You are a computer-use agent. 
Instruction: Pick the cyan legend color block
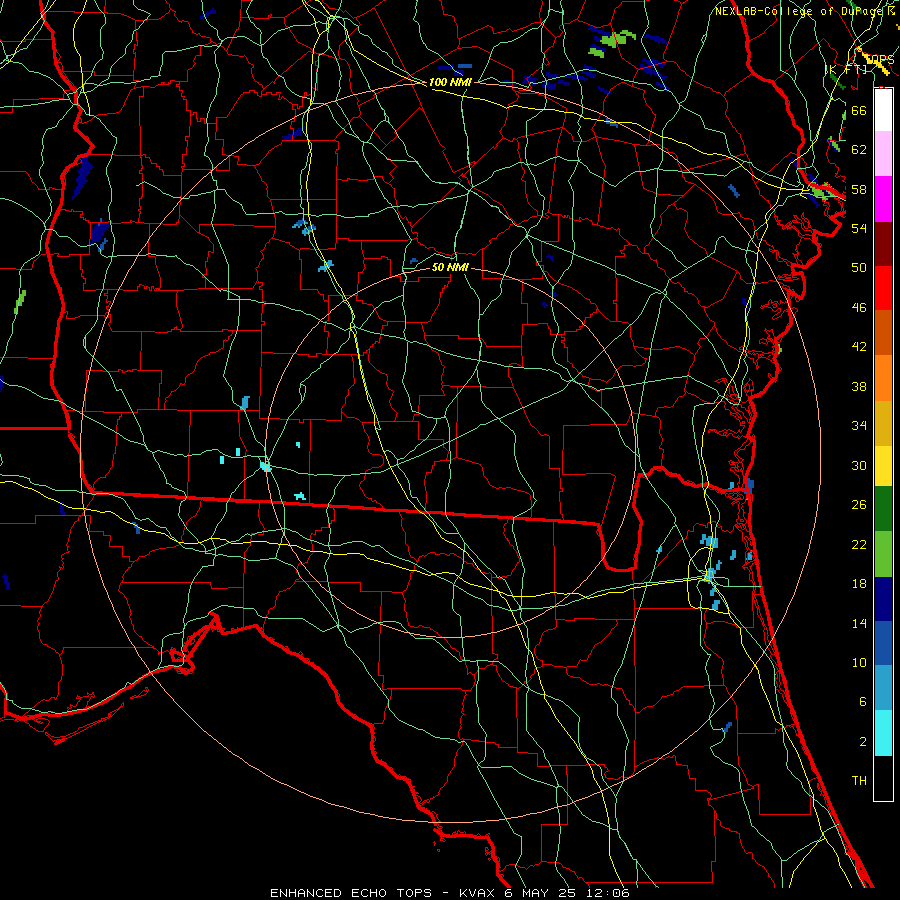pos(883,732)
